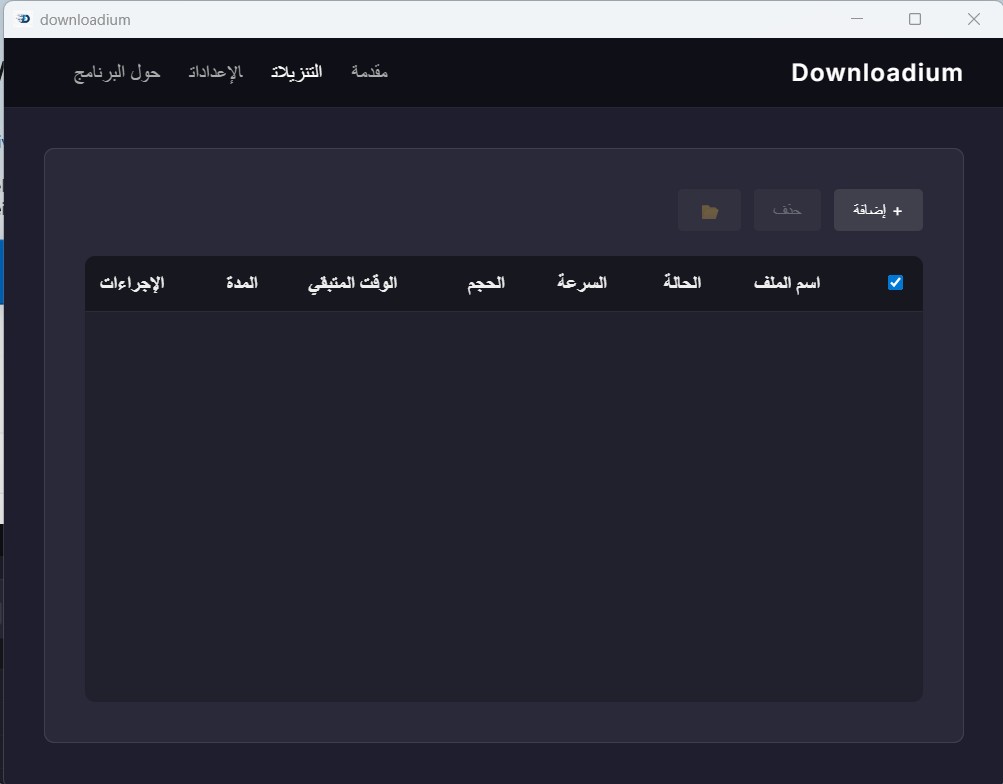Click the Downloadium brand title
Screen dimensions: 1003x784
pos(876,72)
